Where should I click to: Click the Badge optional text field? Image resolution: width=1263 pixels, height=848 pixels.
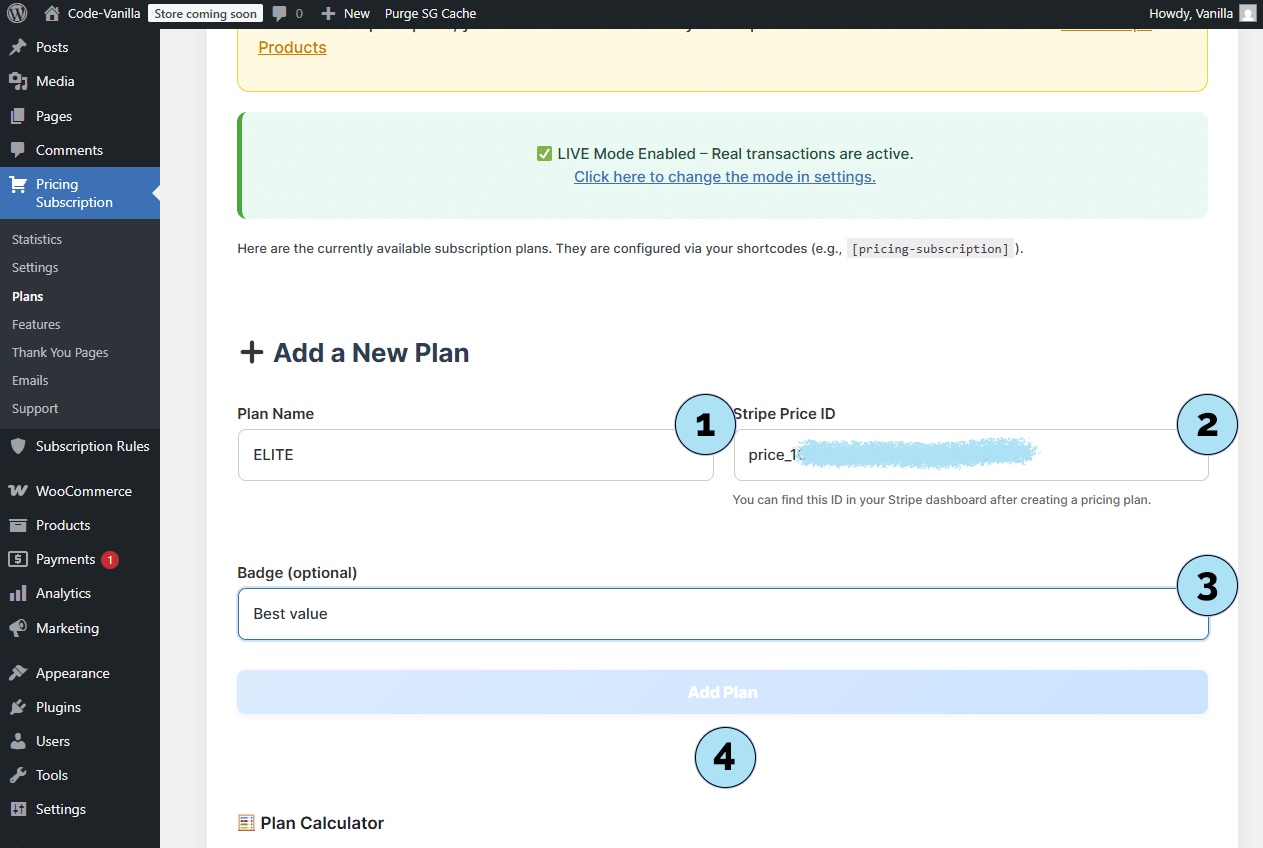[700, 614]
